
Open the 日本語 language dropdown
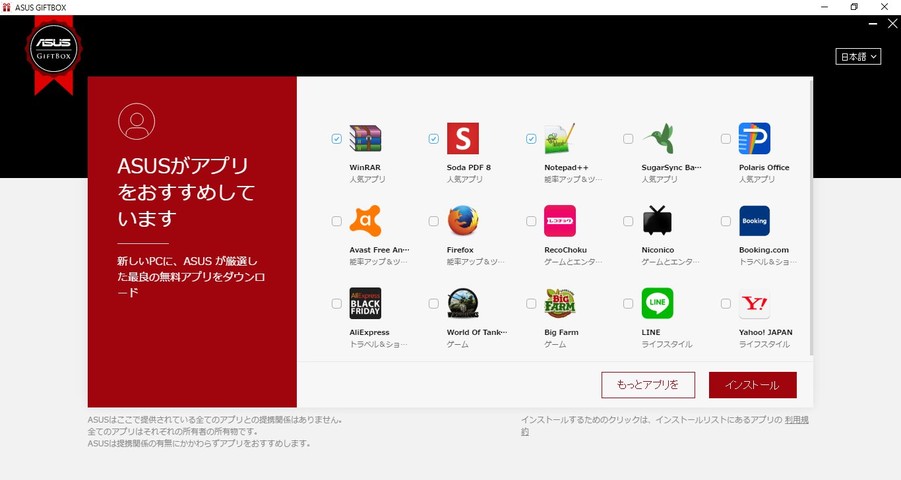coord(858,56)
